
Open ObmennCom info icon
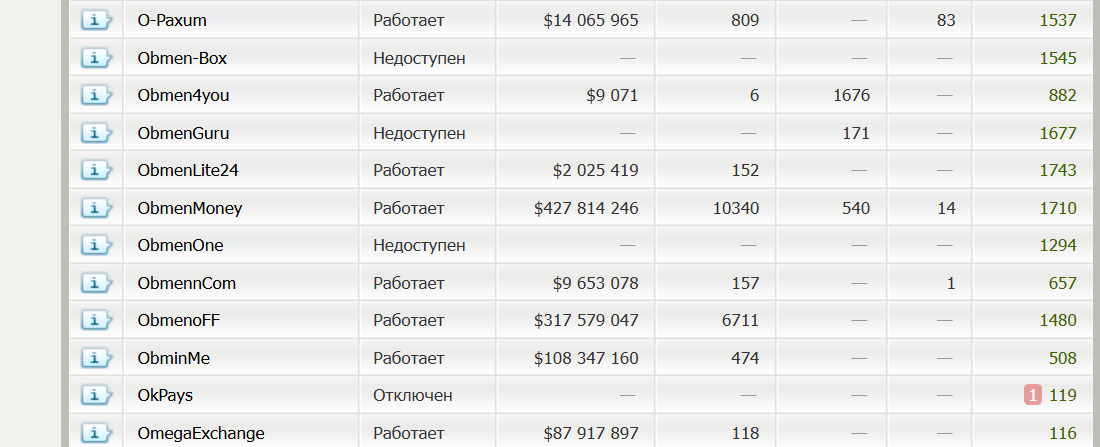95,283
